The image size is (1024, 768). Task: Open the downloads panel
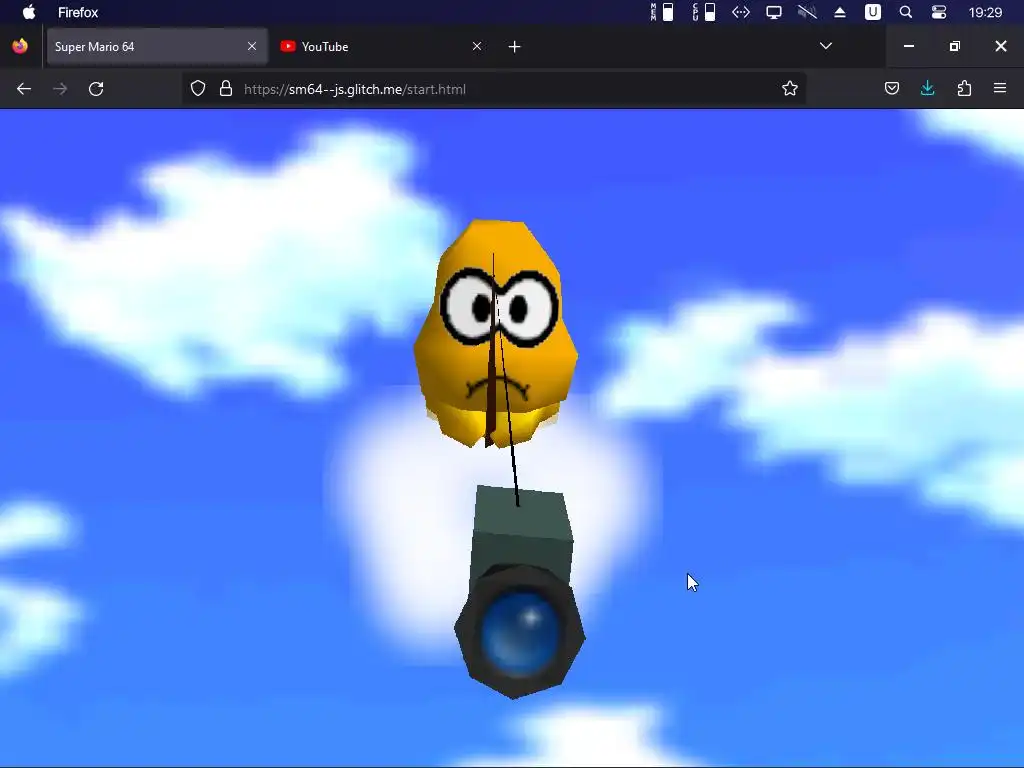tap(927, 88)
